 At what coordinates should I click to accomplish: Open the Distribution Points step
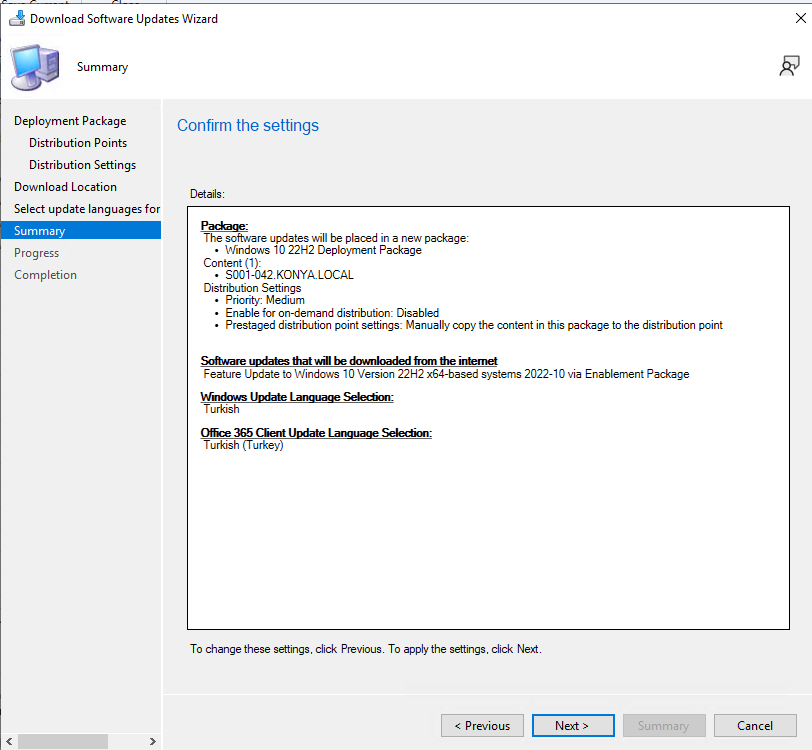click(78, 142)
